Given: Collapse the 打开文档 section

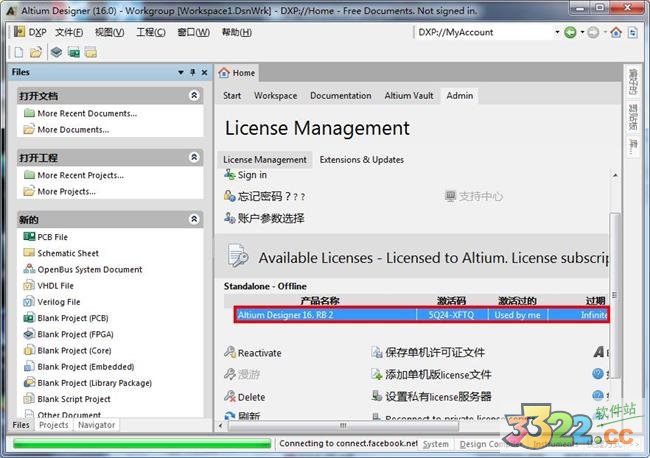Looking at the screenshot, I should [194, 95].
